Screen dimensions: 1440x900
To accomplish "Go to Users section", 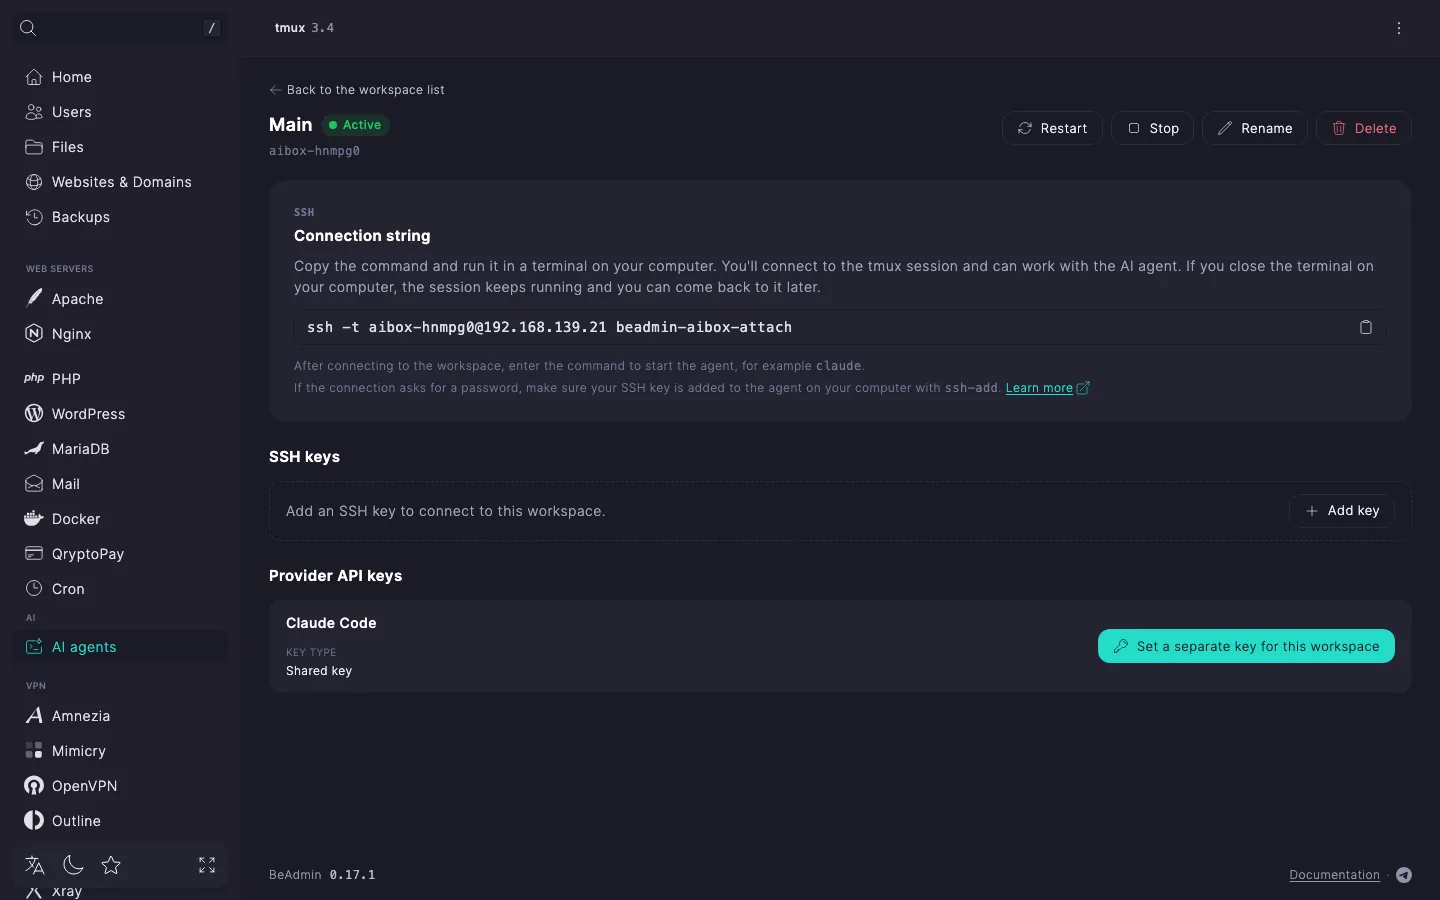I will pyautogui.click(x=120, y=112).
